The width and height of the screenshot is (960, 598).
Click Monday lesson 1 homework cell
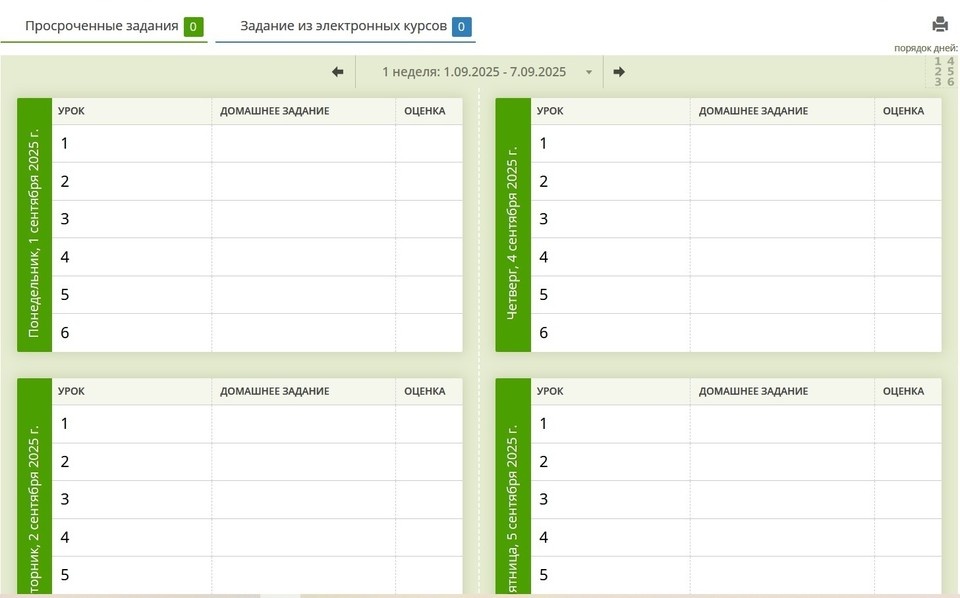[304, 143]
